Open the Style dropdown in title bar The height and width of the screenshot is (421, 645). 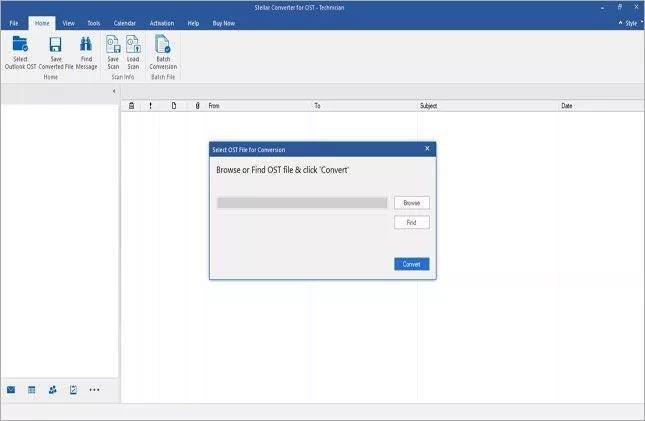point(629,21)
